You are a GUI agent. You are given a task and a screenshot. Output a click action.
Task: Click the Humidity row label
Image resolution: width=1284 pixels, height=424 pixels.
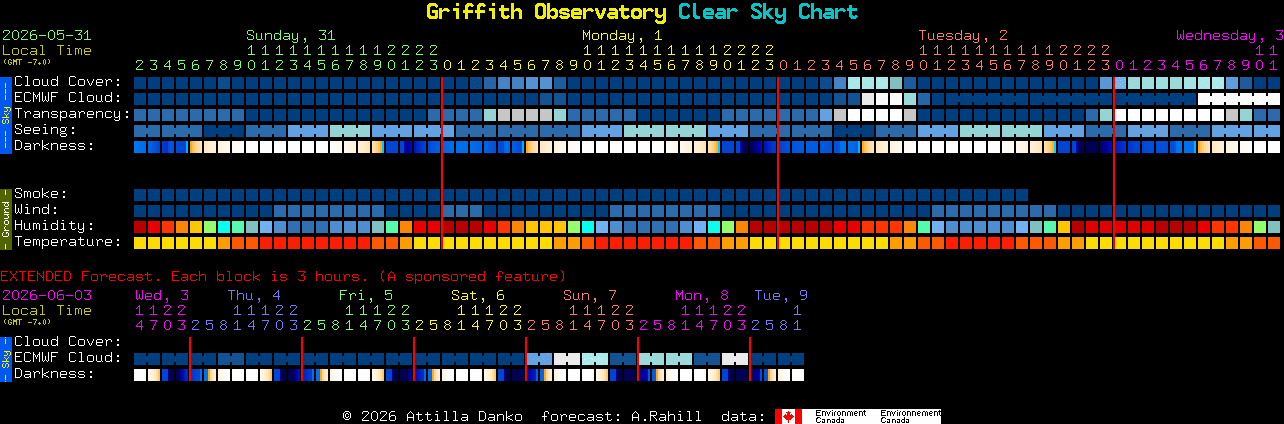(x=54, y=226)
